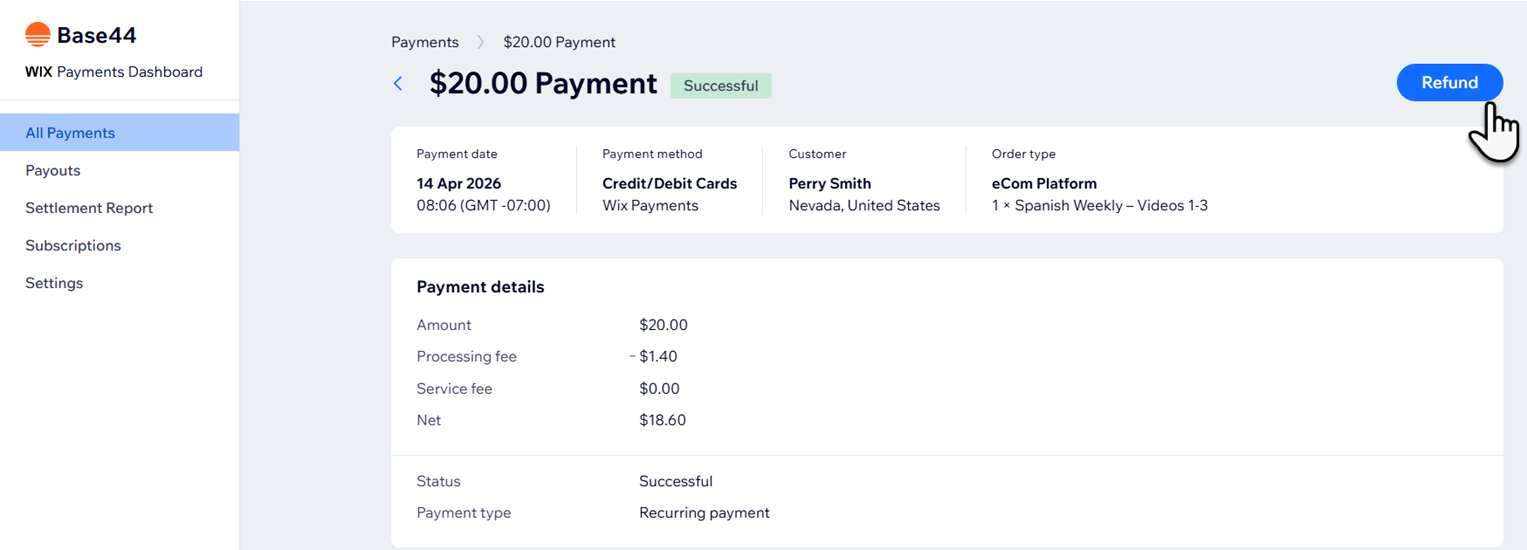Click the $20.00 Payment breadcrumb
Image resolution: width=1527 pixels, height=550 pixels.
[x=559, y=42]
